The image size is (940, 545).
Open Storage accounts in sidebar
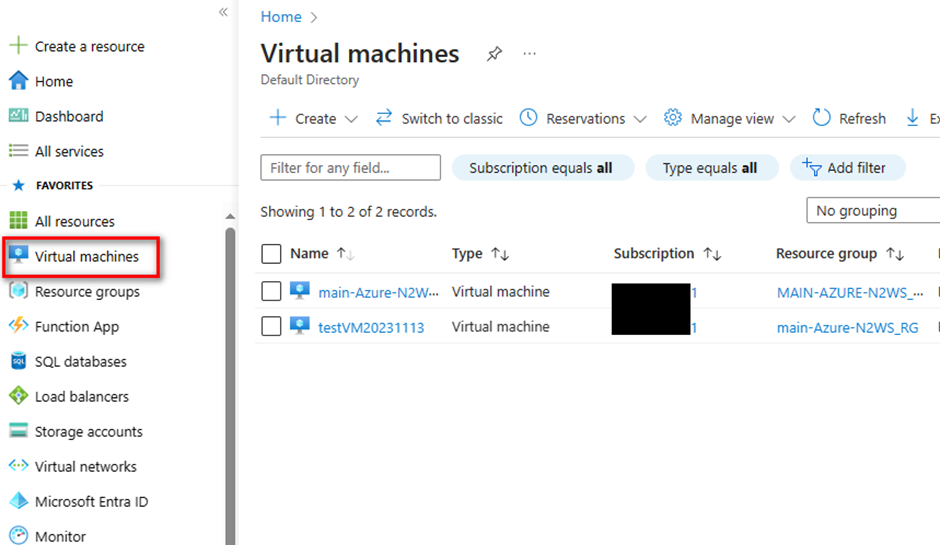point(89,432)
